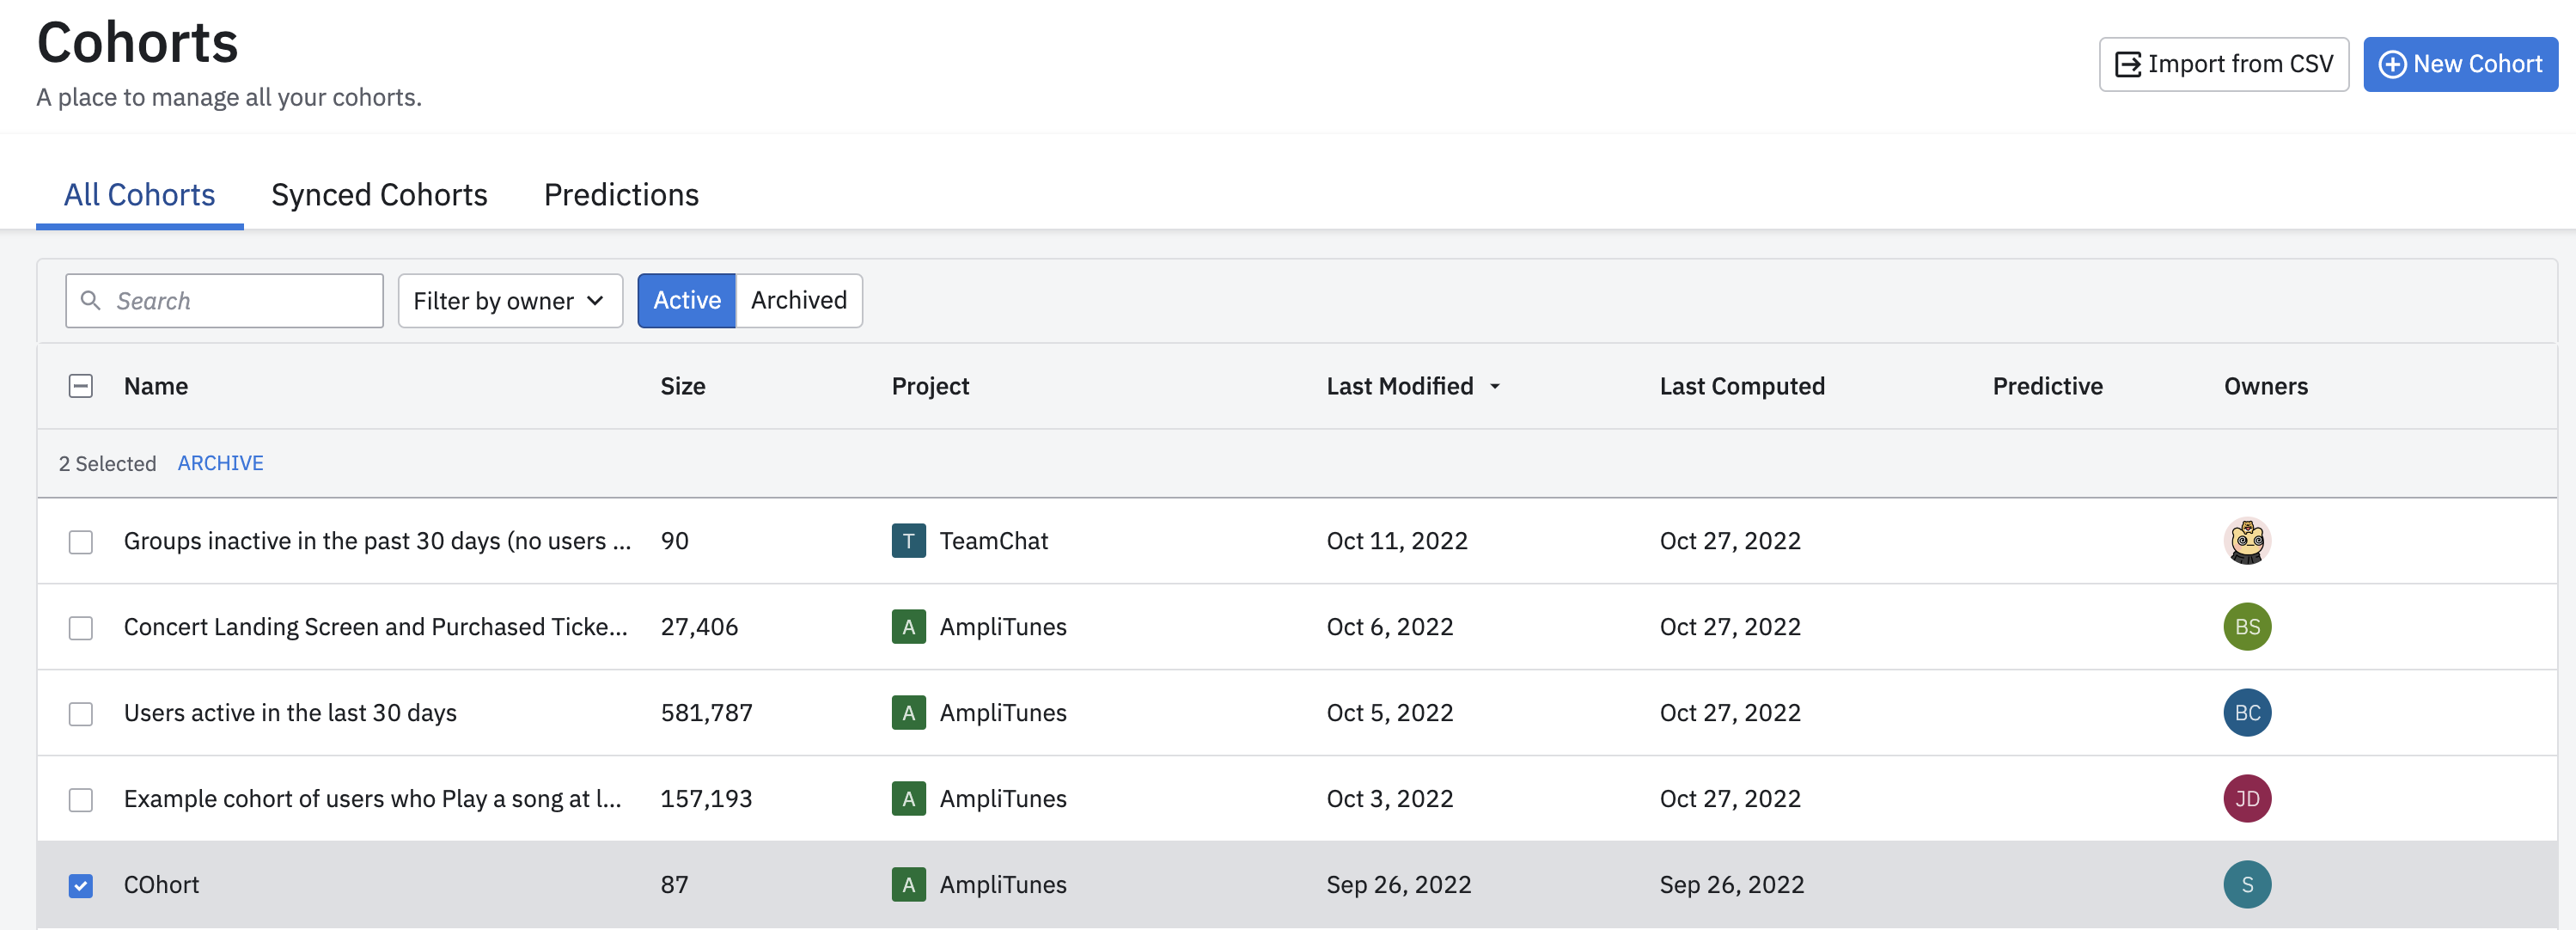Image resolution: width=2576 pixels, height=930 pixels.
Task: Click the search magnifier icon
Action: 90,300
